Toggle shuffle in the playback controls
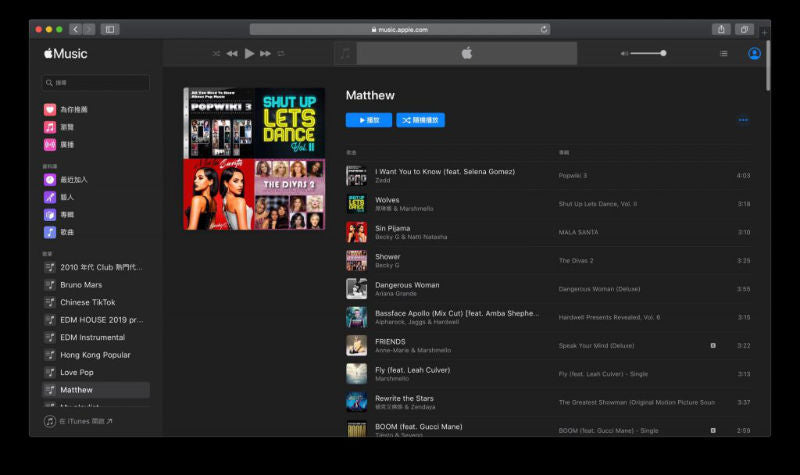This screenshot has width=800, height=475. 216,53
